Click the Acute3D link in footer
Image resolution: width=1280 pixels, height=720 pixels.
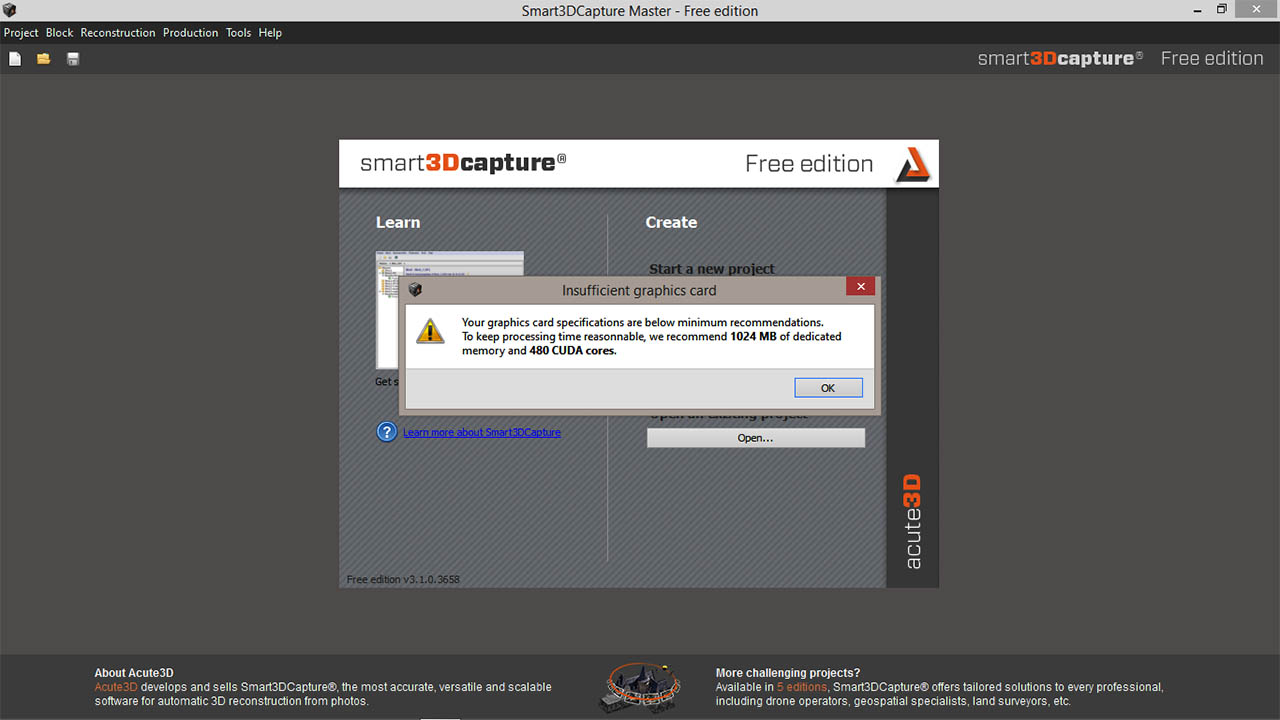(116, 687)
